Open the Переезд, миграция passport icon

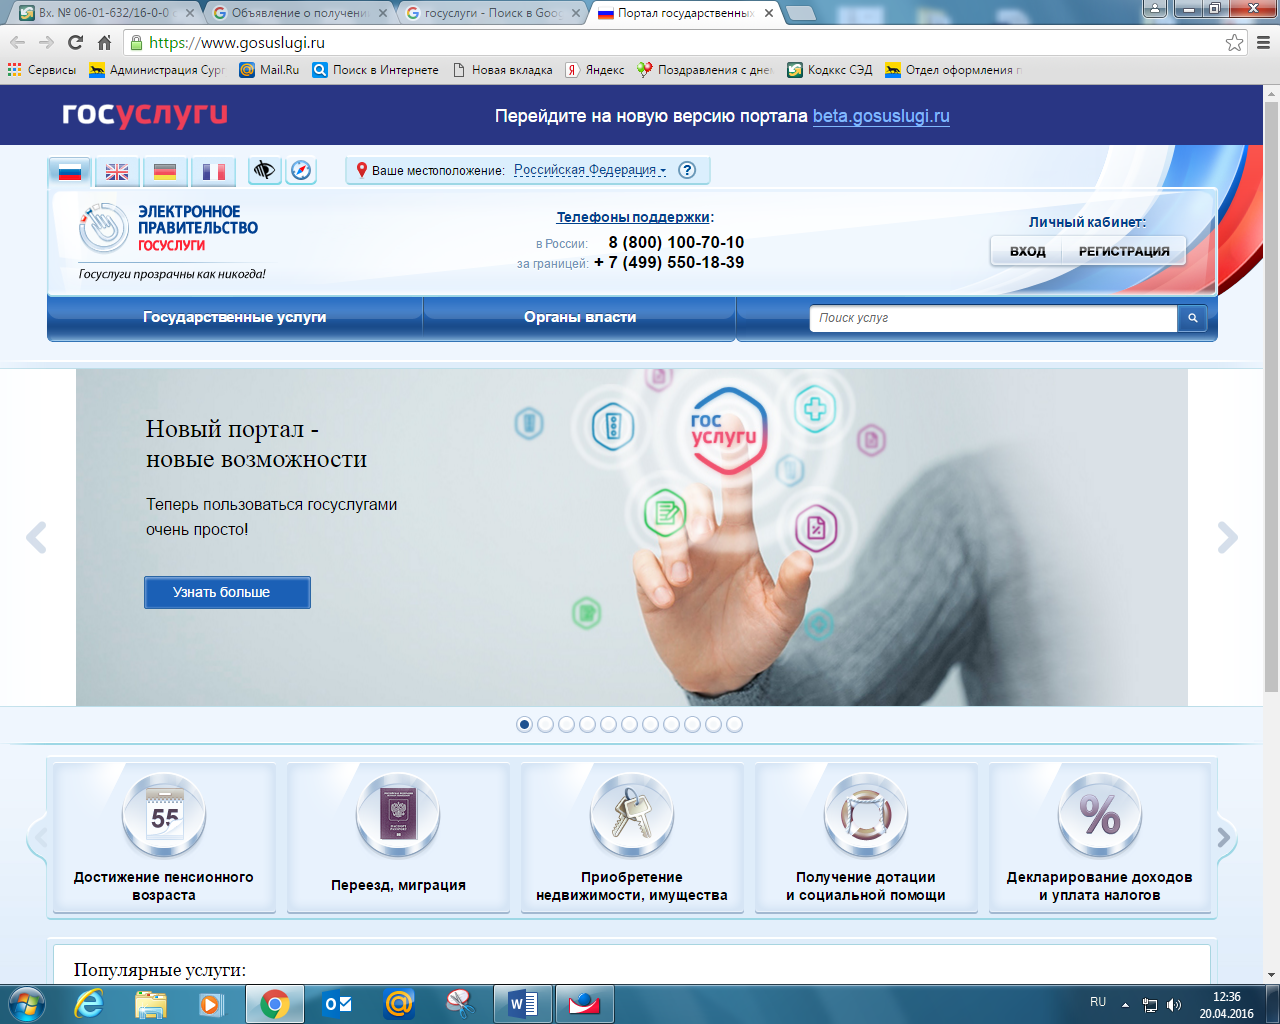pos(398,816)
